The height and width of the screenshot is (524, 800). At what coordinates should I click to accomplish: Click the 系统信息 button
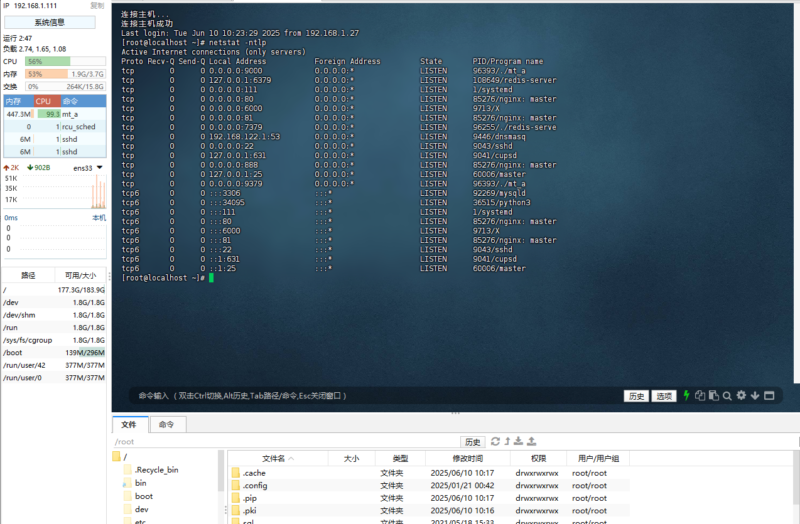[x=49, y=21]
